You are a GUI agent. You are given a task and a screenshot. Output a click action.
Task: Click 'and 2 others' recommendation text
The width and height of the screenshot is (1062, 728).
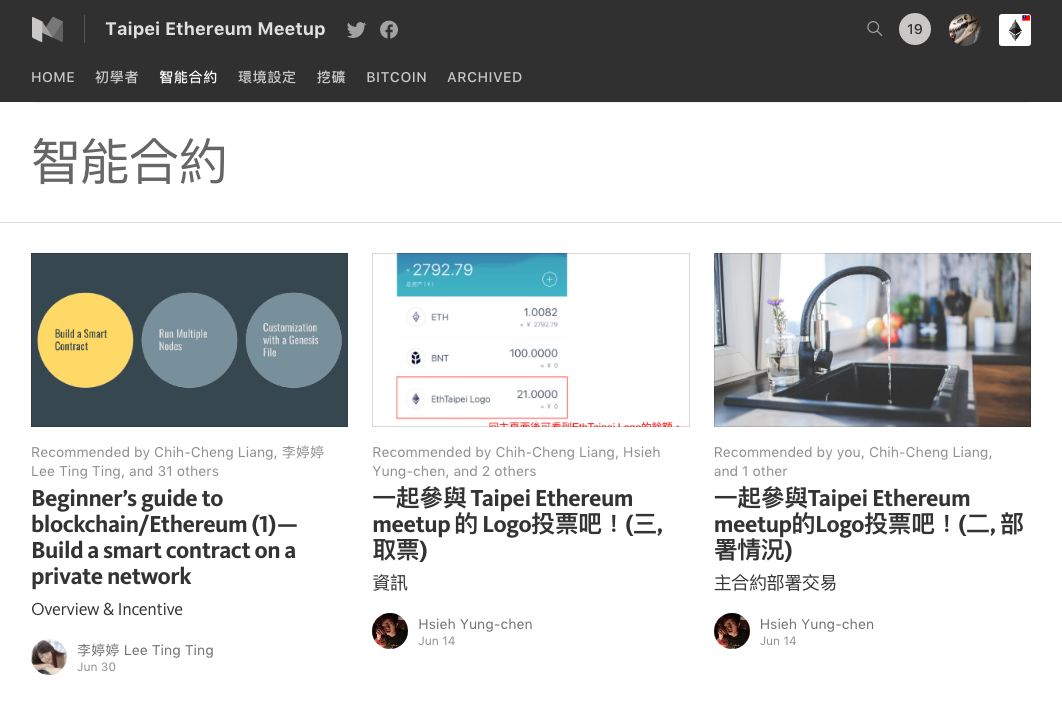(494, 471)
